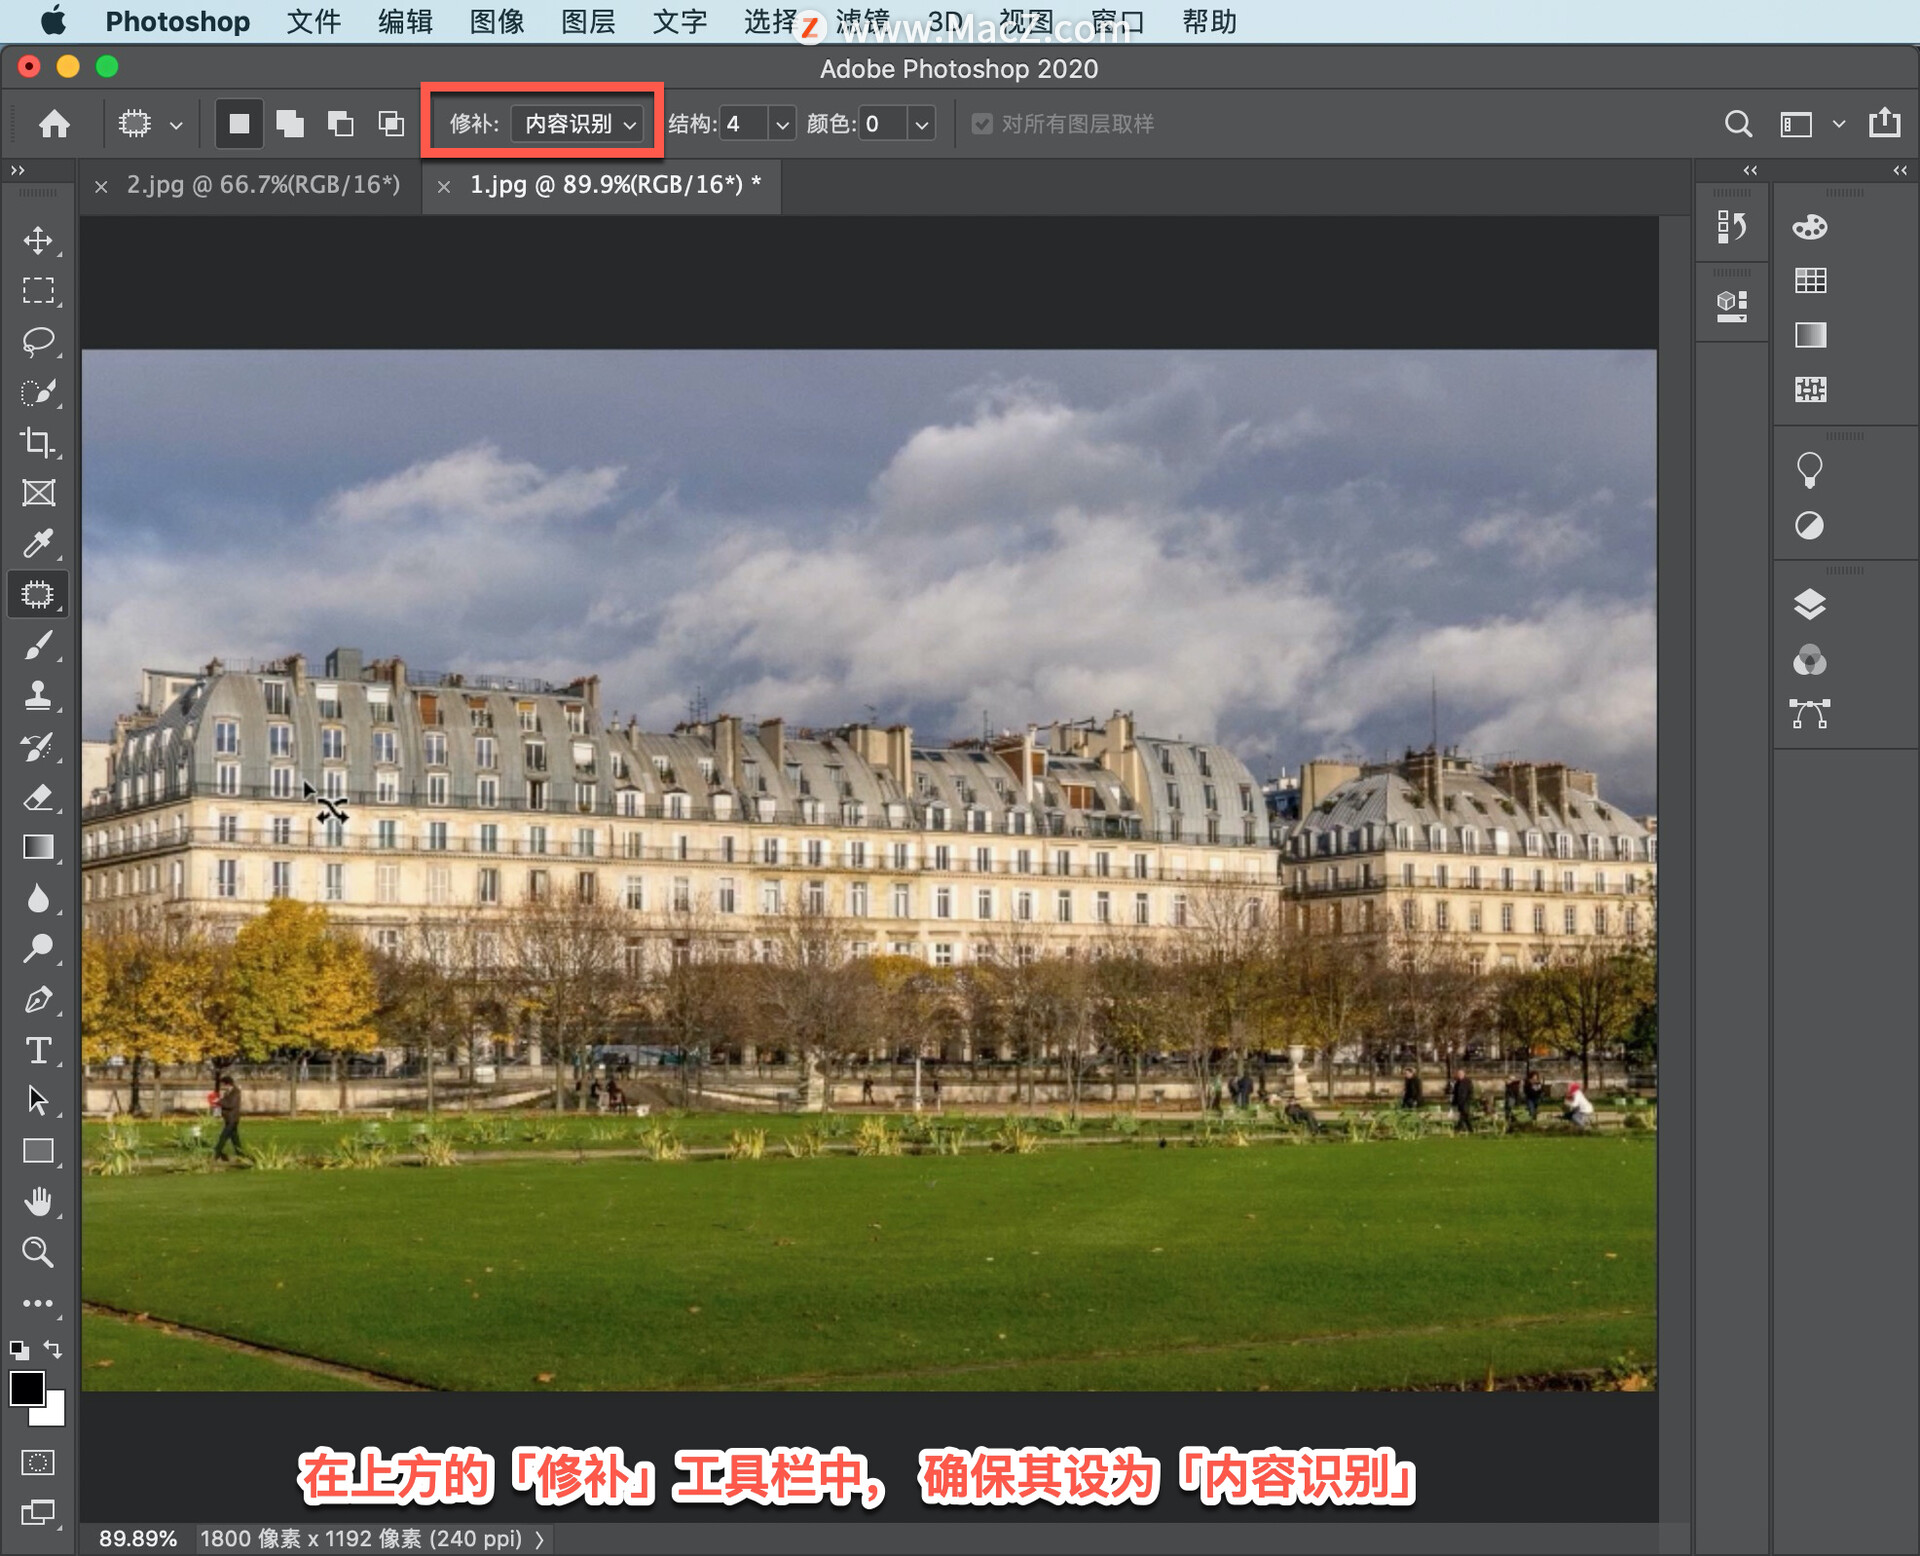Swap foreground and background colors

54,1349
